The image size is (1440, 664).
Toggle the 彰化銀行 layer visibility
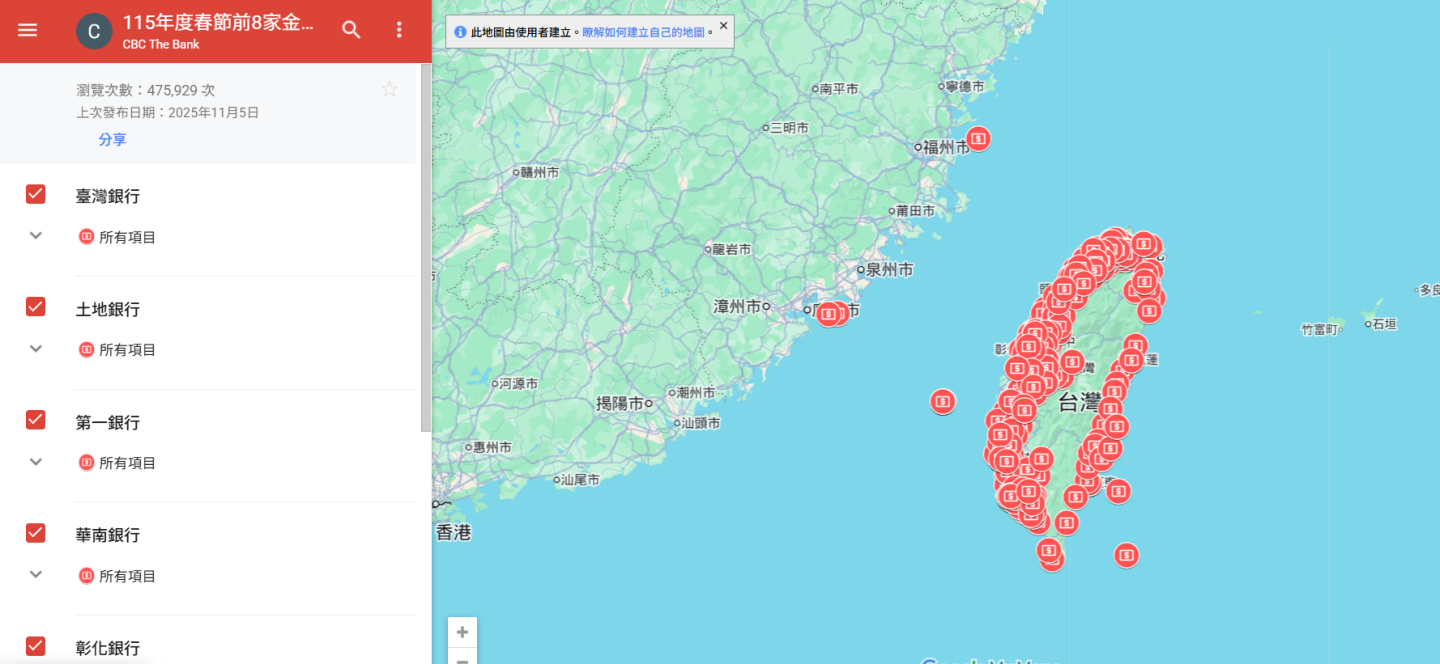(x=35, y=645)
